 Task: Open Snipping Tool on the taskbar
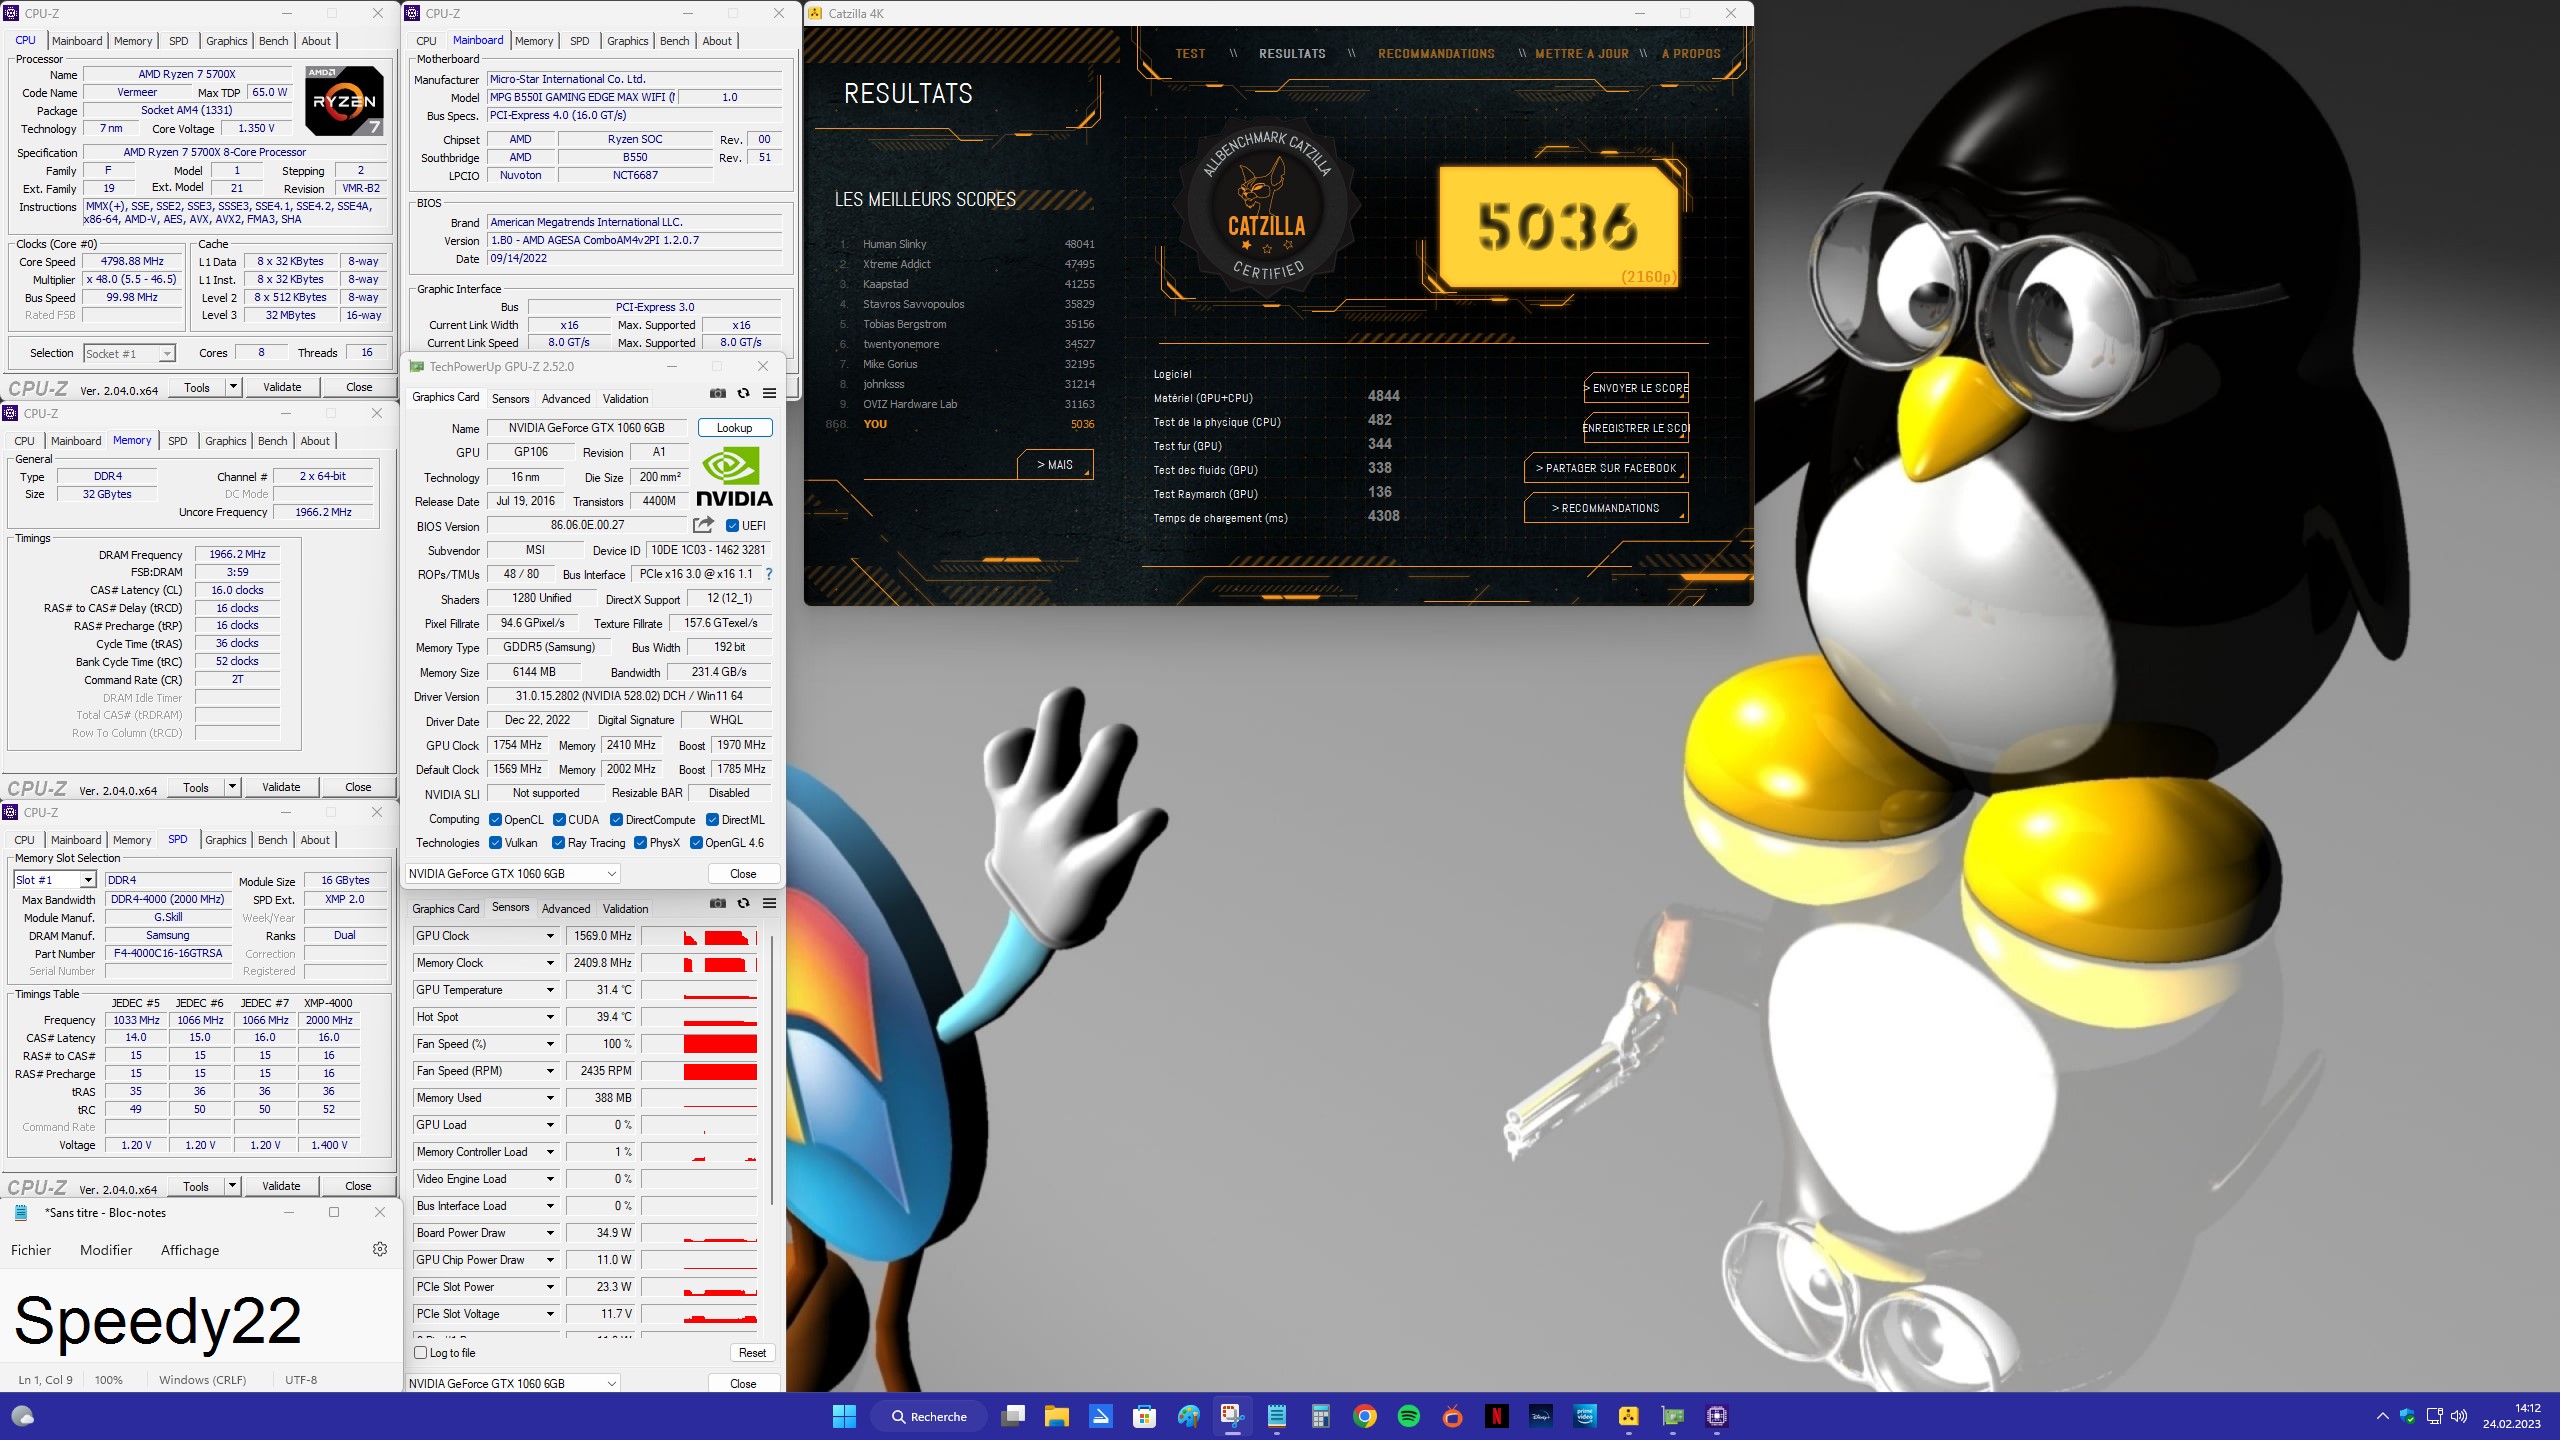tap(1232, 1416)
